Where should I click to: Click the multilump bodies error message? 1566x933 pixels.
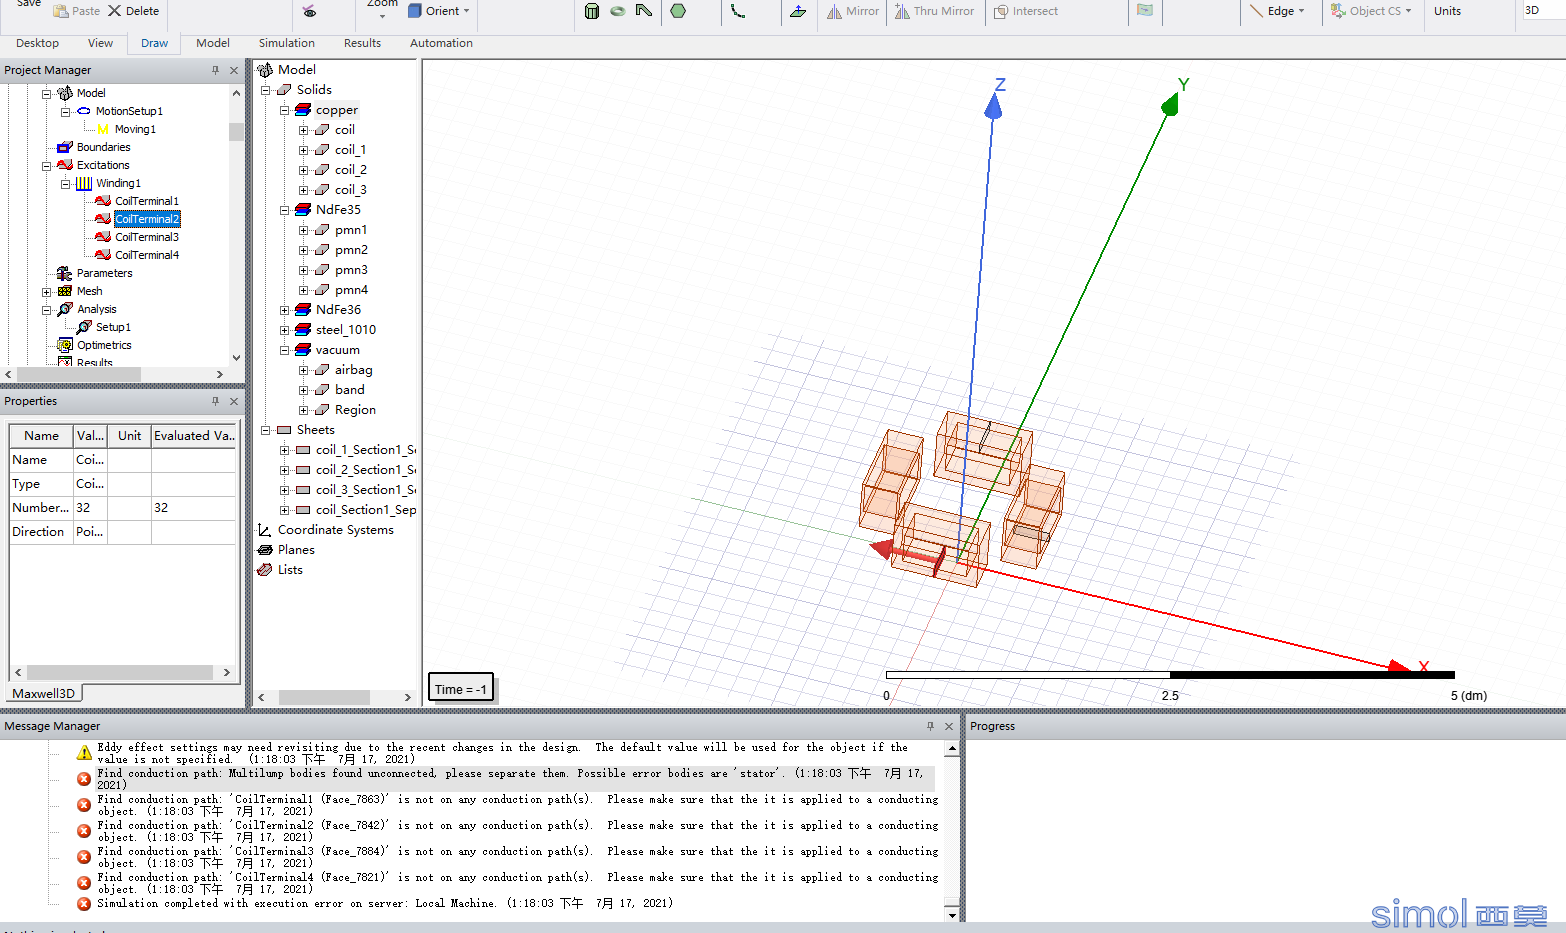pyautogui.click(x=516, y=779)
